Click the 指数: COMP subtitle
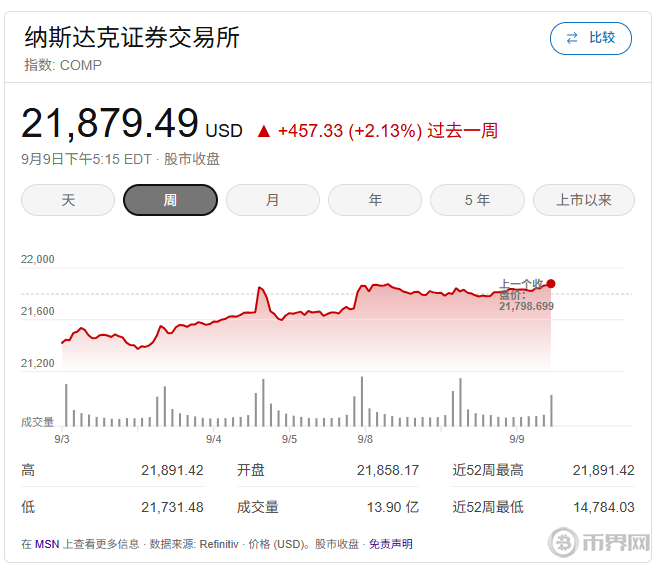The height and width of the screenshot is (570, 661). pyautogui.click(x=63, y=65)
